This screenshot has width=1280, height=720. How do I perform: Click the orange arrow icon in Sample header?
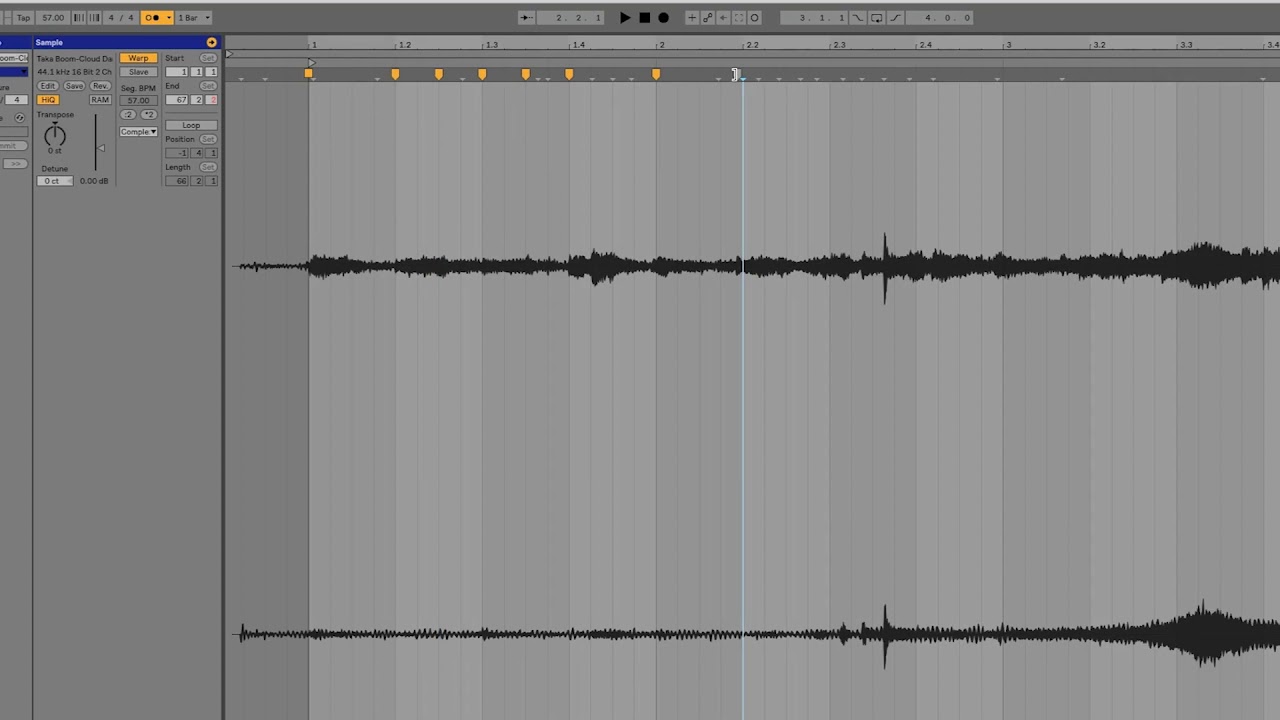pyautogui.click(x=211, y=42)
